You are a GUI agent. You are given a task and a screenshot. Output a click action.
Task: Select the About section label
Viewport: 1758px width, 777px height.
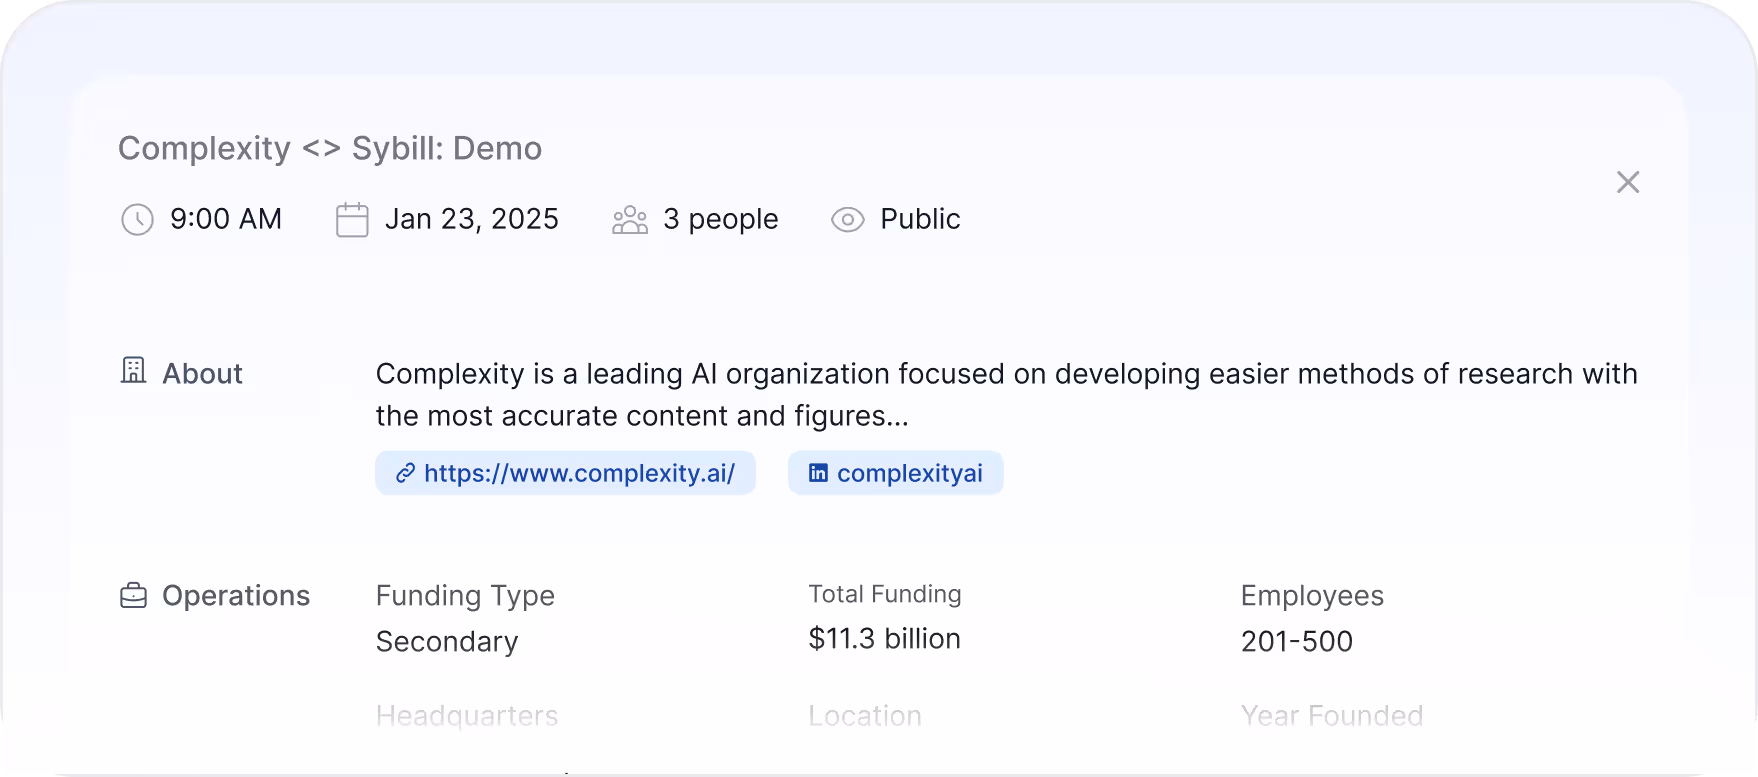click(x=202, y=373)
